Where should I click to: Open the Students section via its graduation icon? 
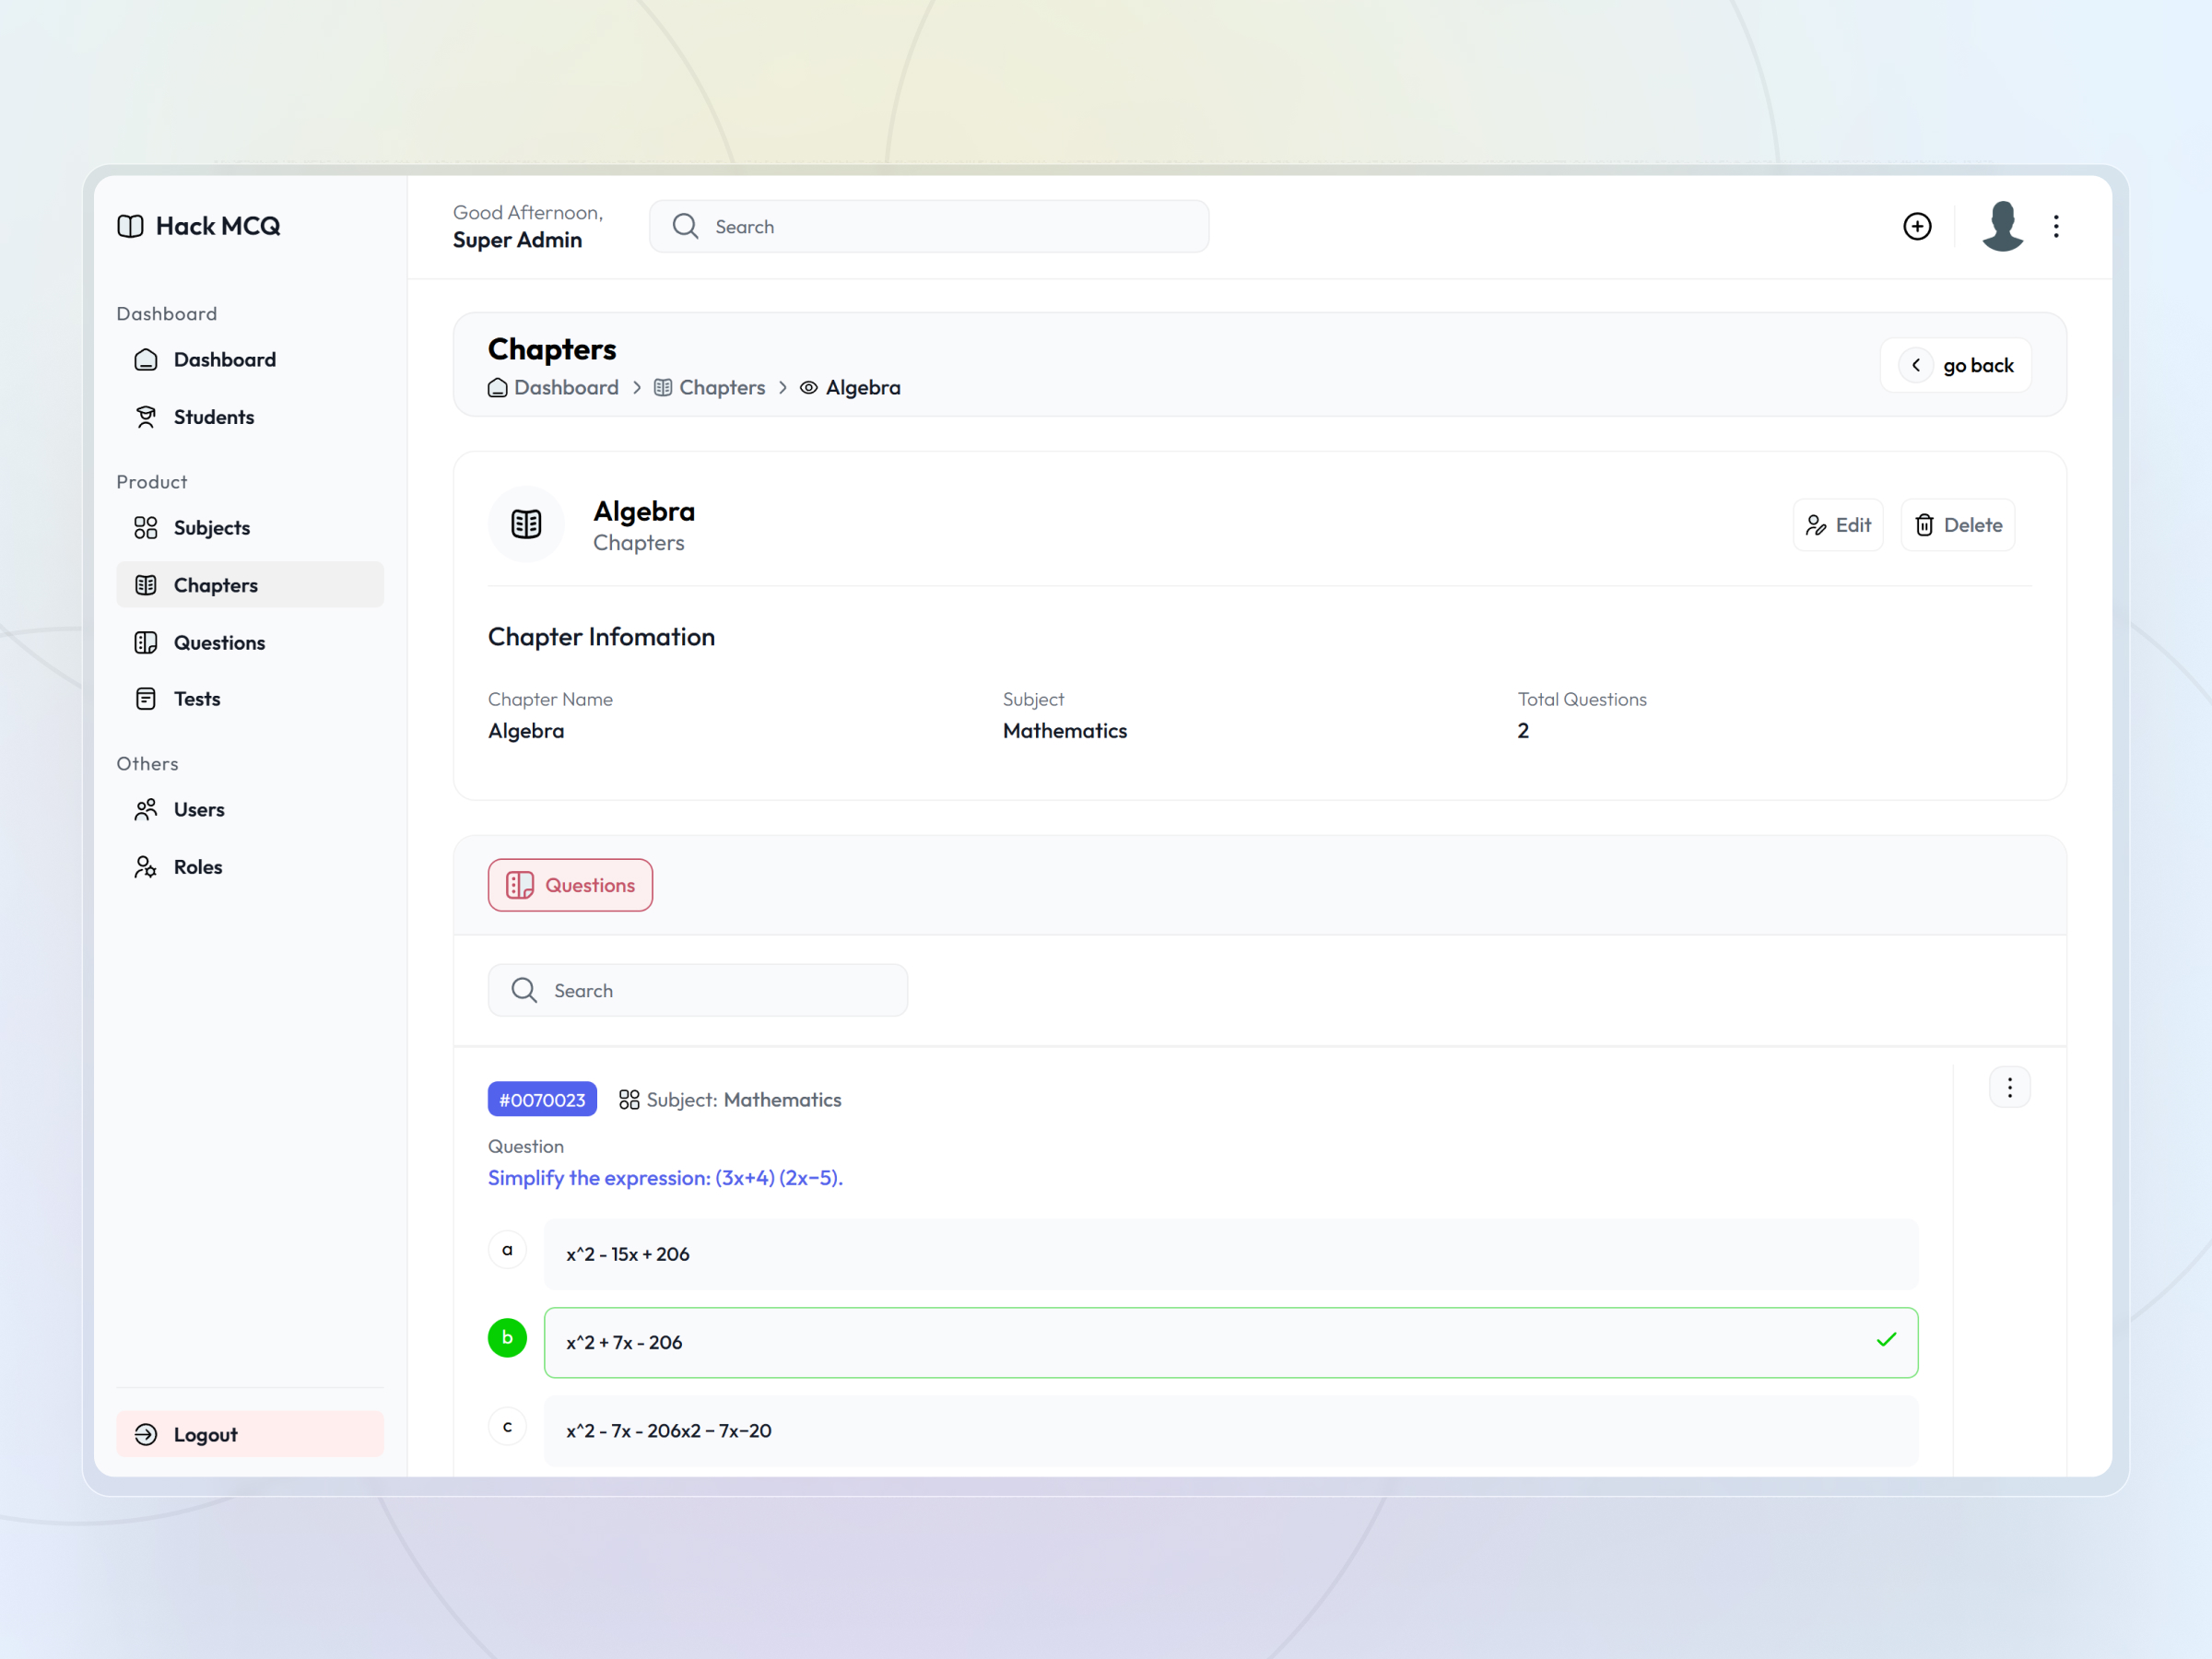[146, 416]
